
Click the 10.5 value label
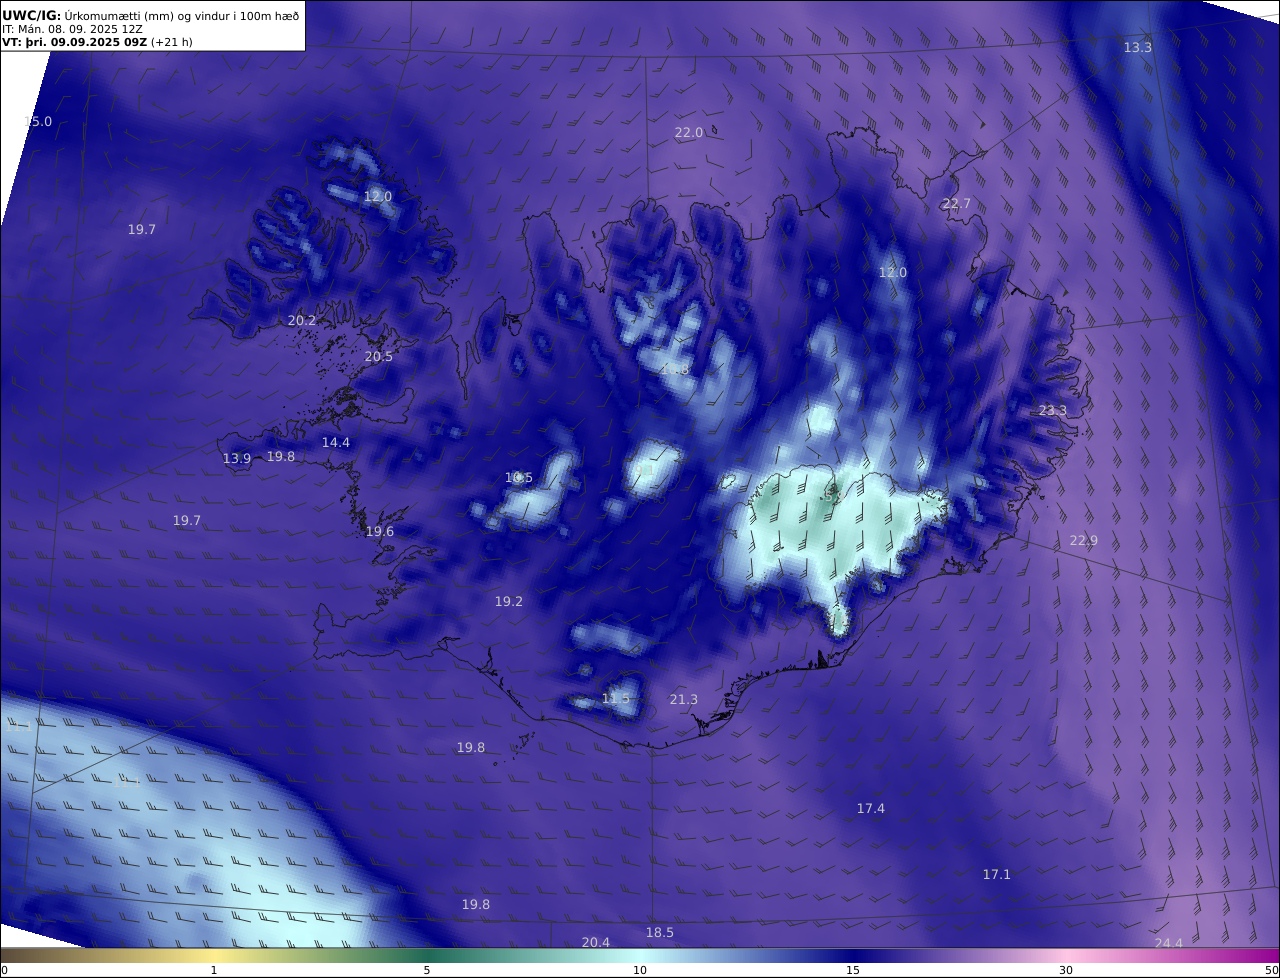pos(519,478)
